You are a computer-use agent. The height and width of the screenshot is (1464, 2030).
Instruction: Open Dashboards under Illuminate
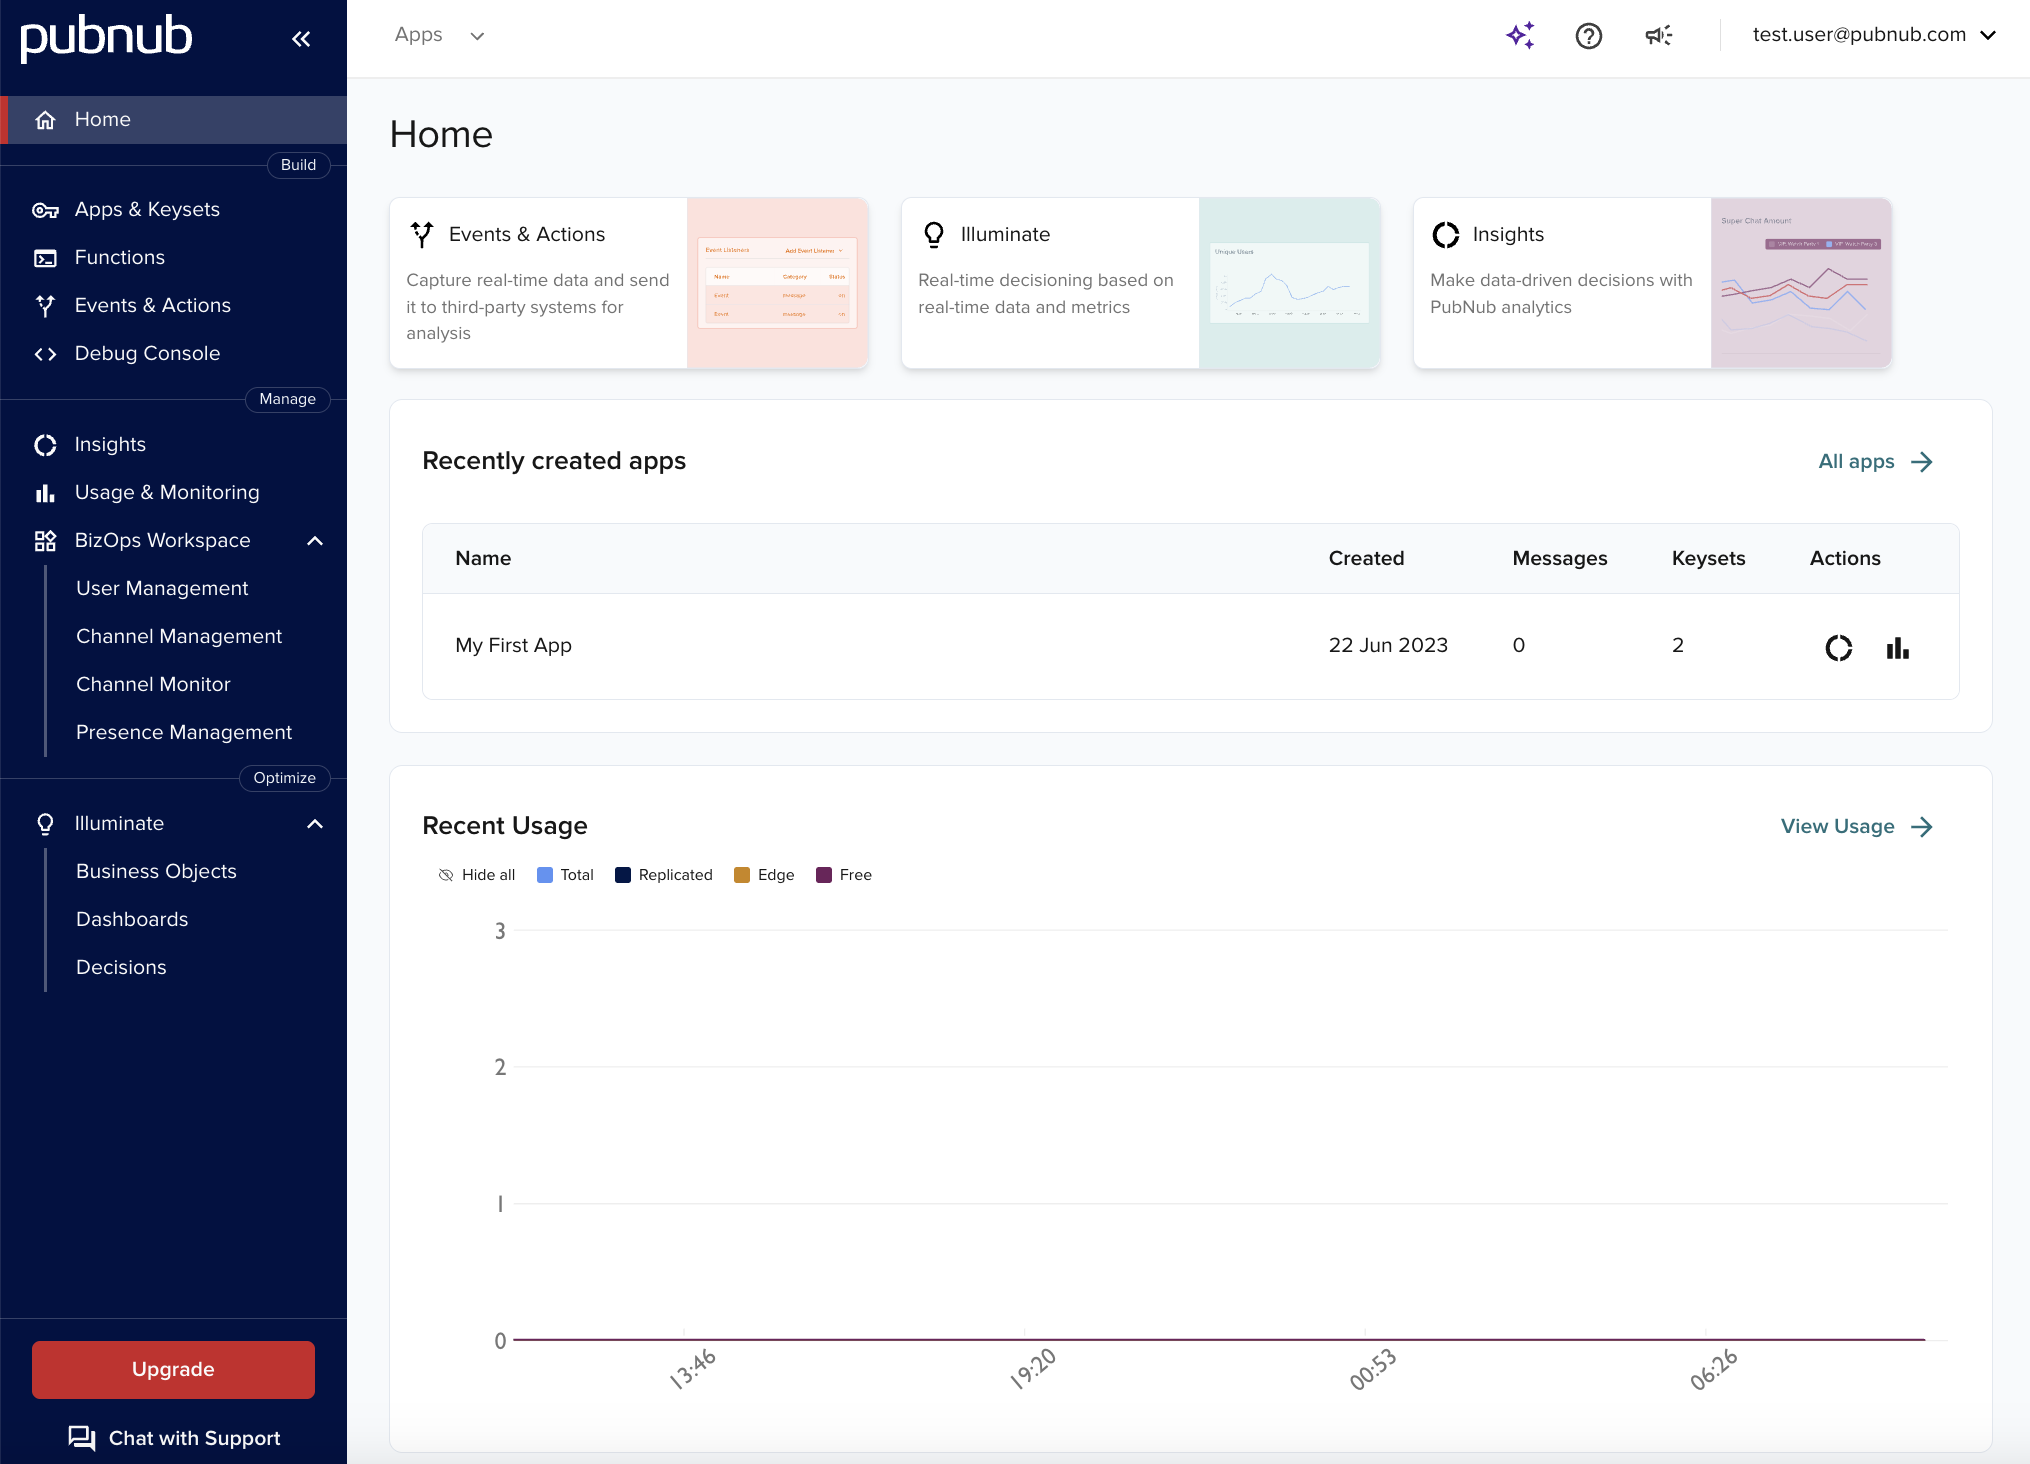point(131,919)
